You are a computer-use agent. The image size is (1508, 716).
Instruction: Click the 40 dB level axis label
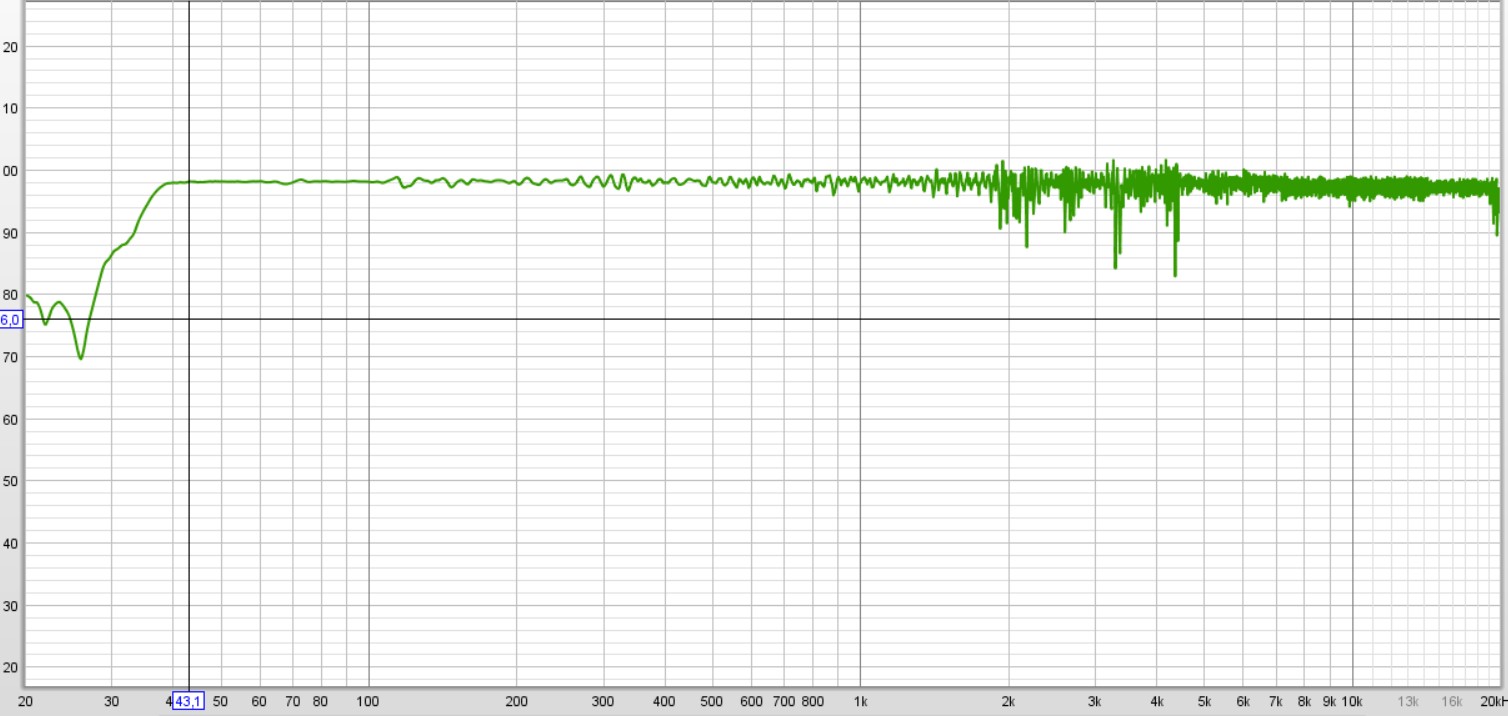[11, 544]
